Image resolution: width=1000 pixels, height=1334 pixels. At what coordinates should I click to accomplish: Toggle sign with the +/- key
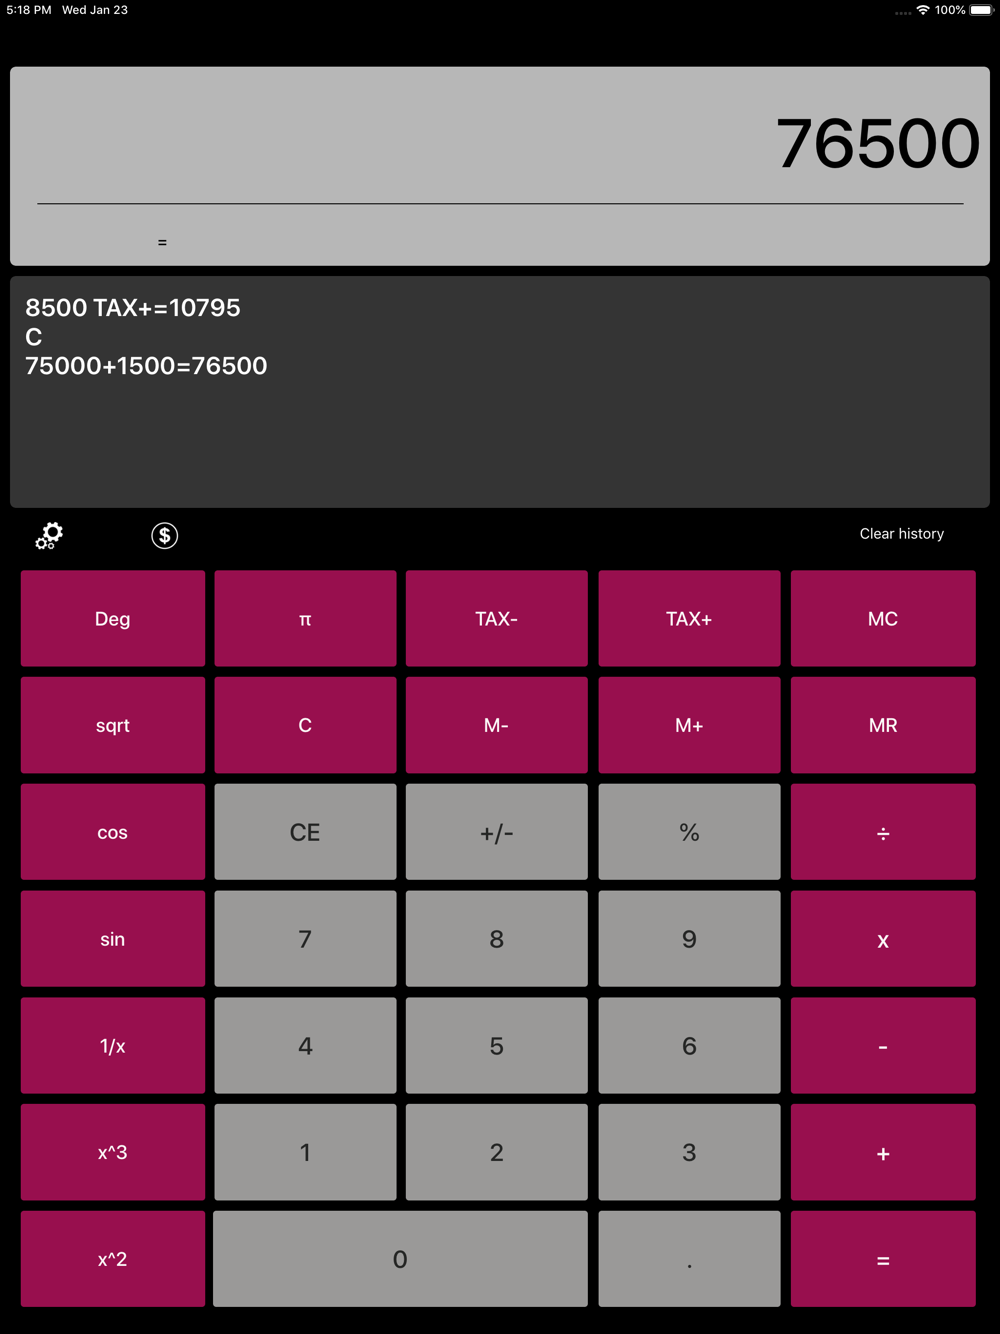[x=497, y=832]
